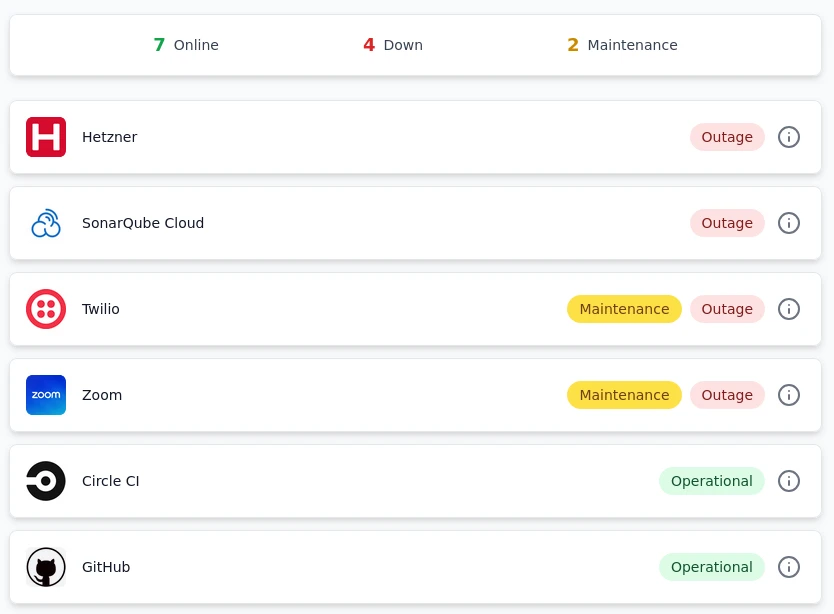The width and height of the screenshot is (834, 614).
Task: Click the Zoom logo icon
Action: [46, 395]
